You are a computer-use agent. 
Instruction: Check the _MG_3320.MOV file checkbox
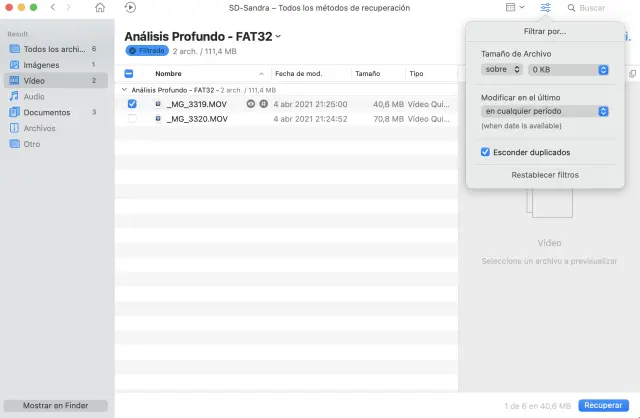[x=132, y=119]
